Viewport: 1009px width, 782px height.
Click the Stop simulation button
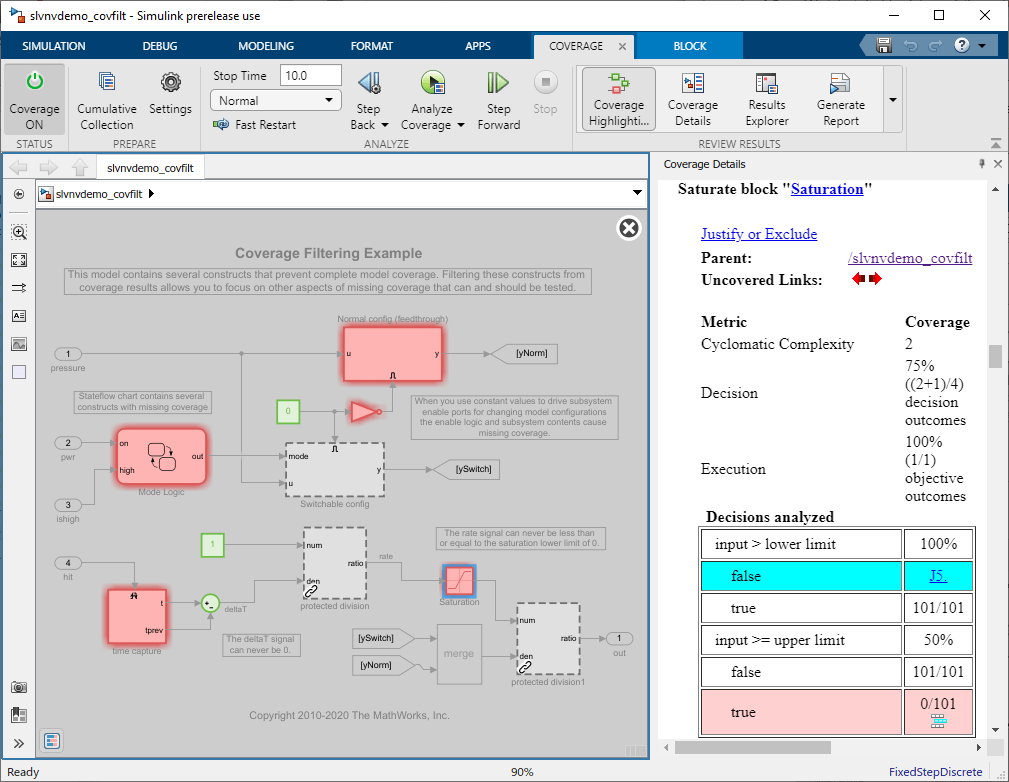545,93
